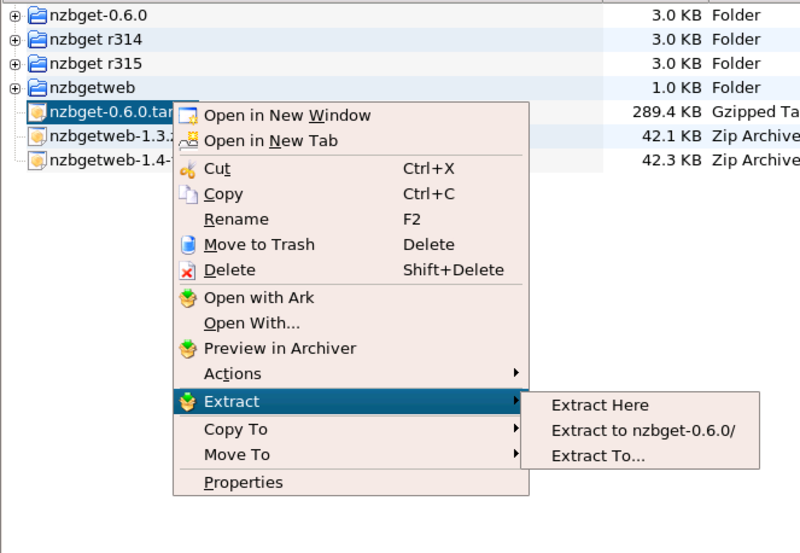The image size is (800, 553).
Task: Click the archive icon for nzbgetweb-1.4 file
Action: pyautogui.click(x=37, y=160)
